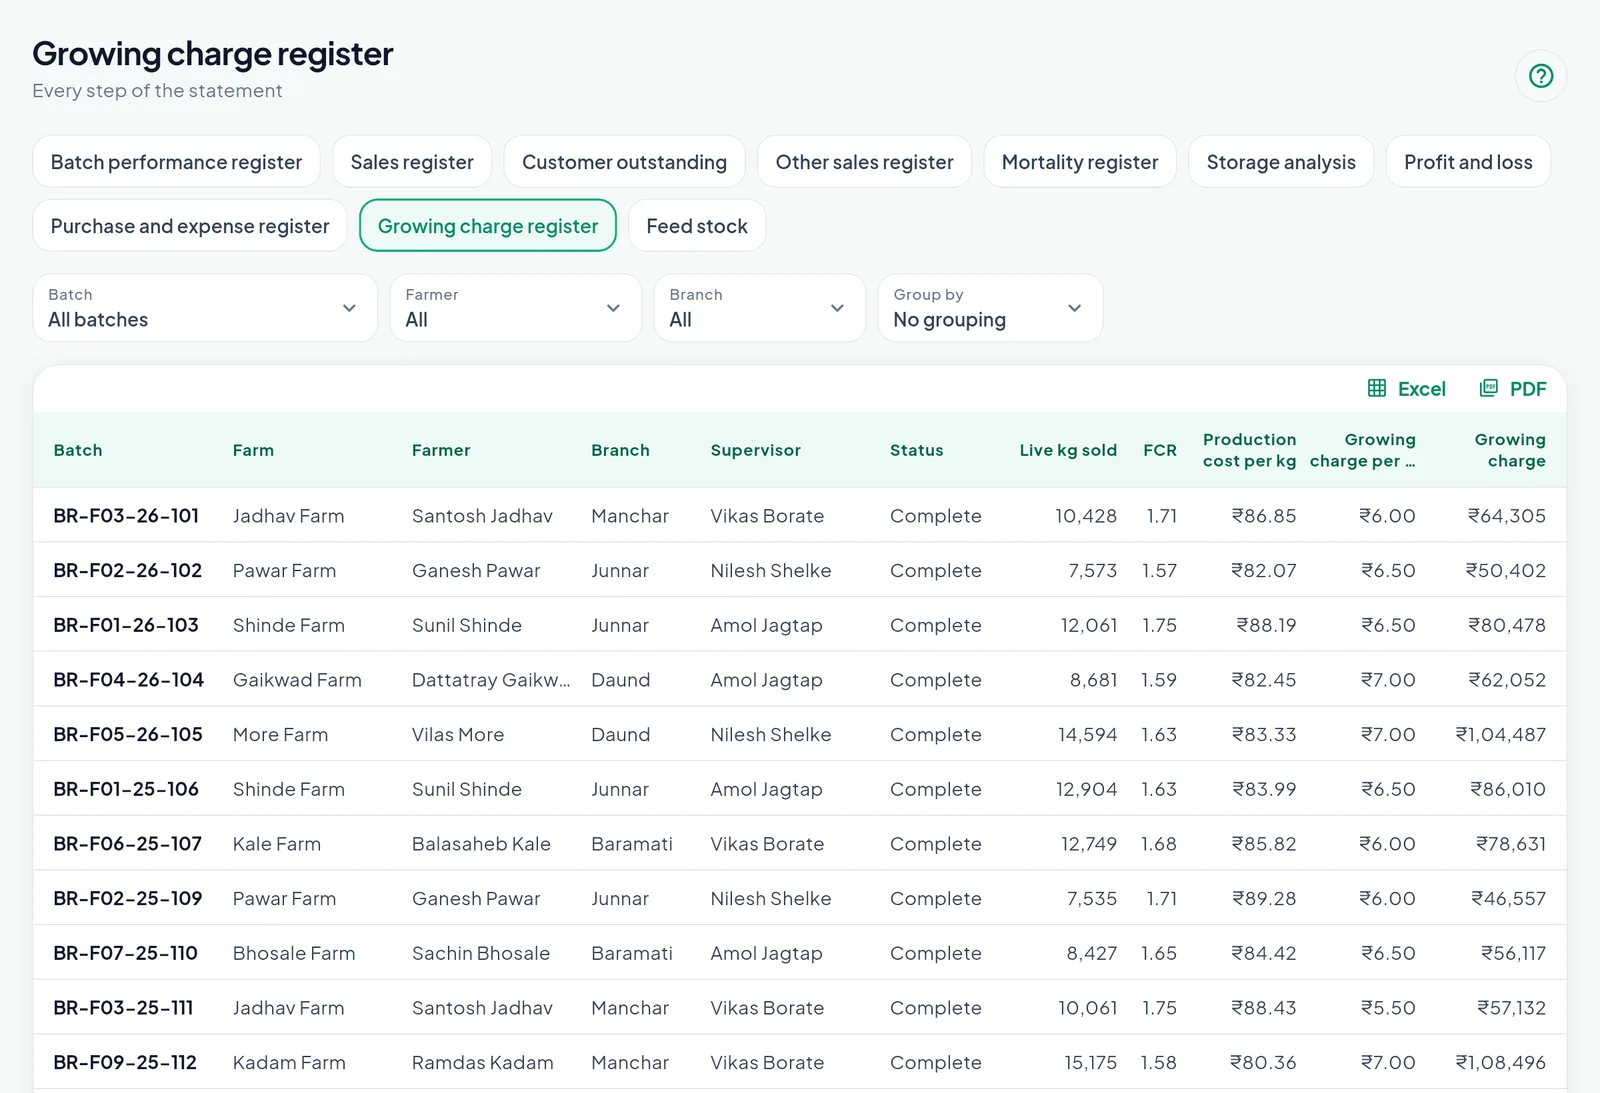Click batch BR-F06-25-107
This screenshot has height=1093, width=1600.
pyautogui.click(x=127, y=844)
